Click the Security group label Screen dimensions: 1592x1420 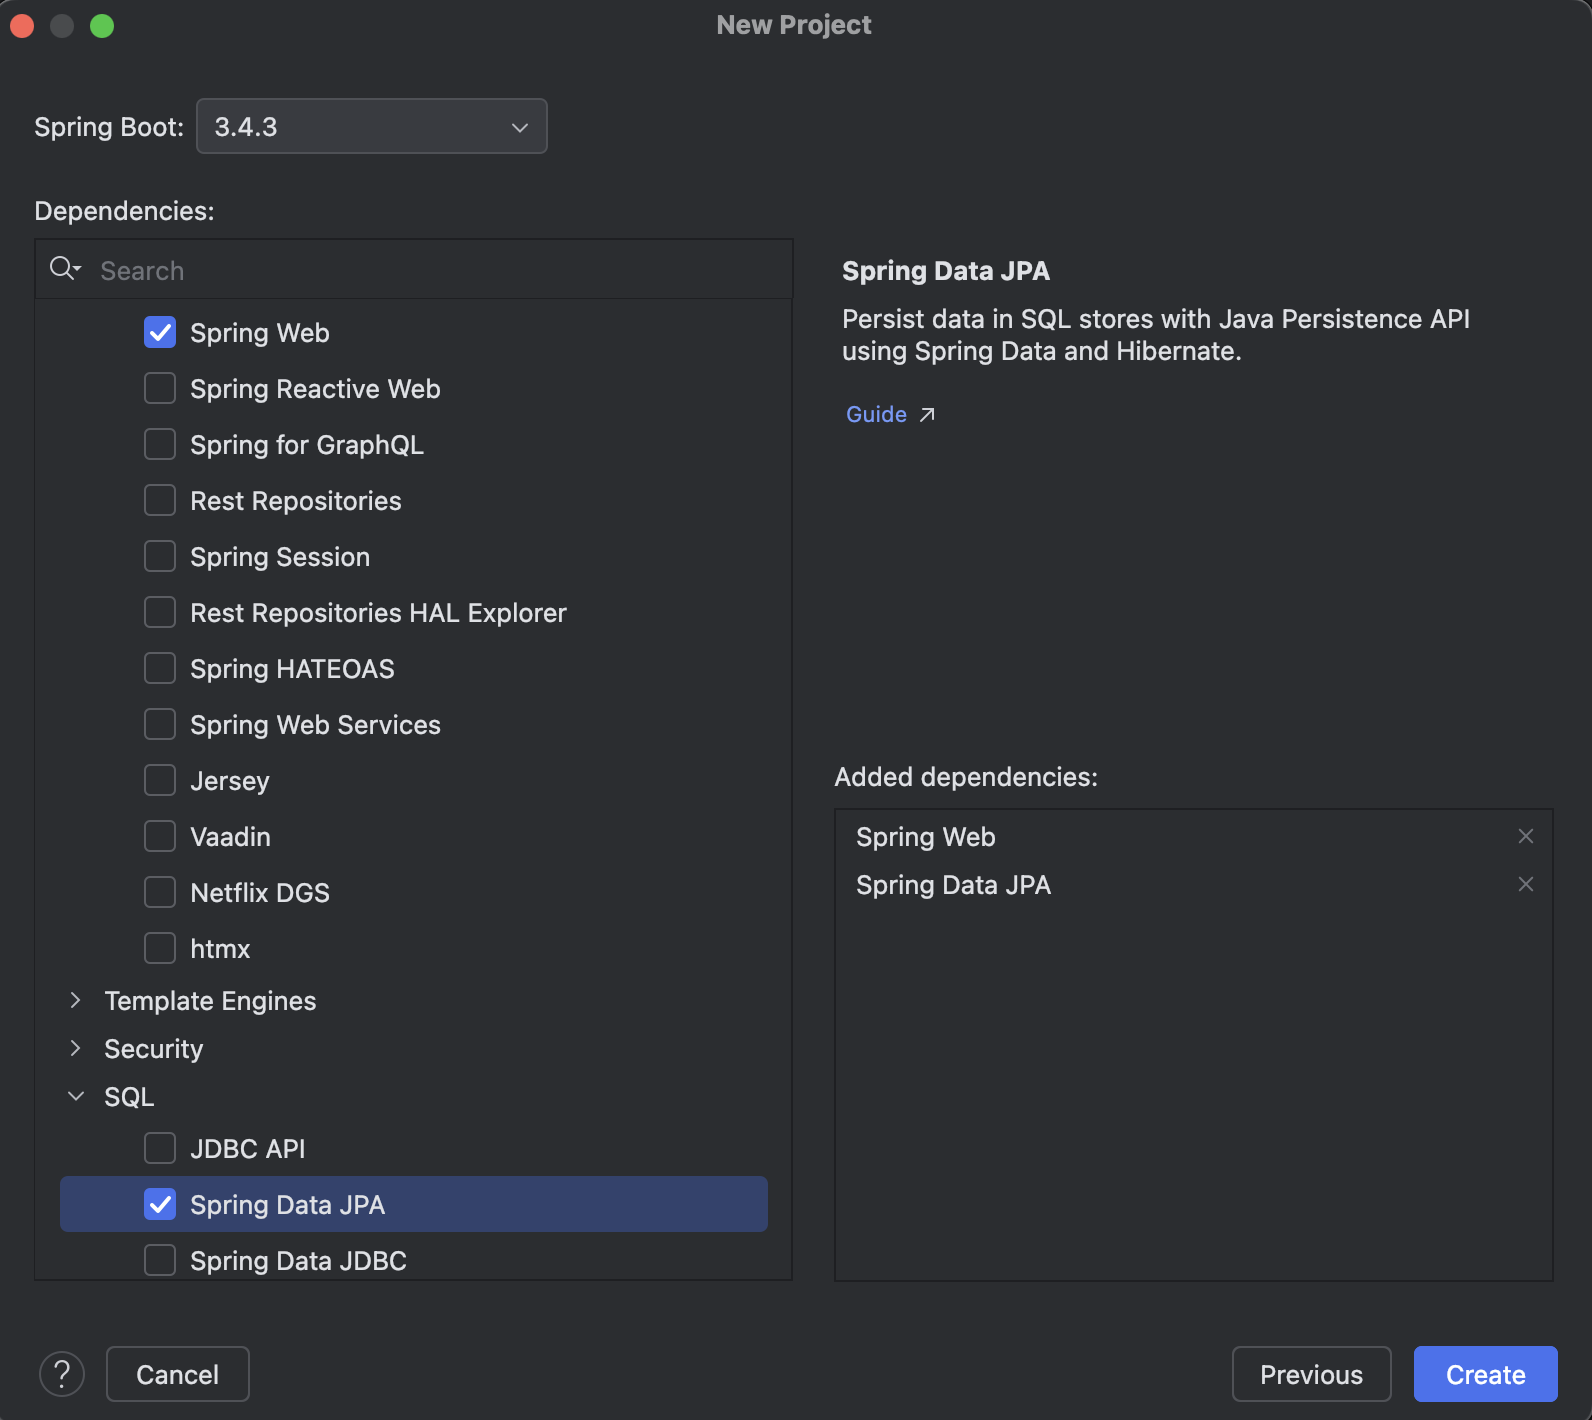tap(153, 1048)
